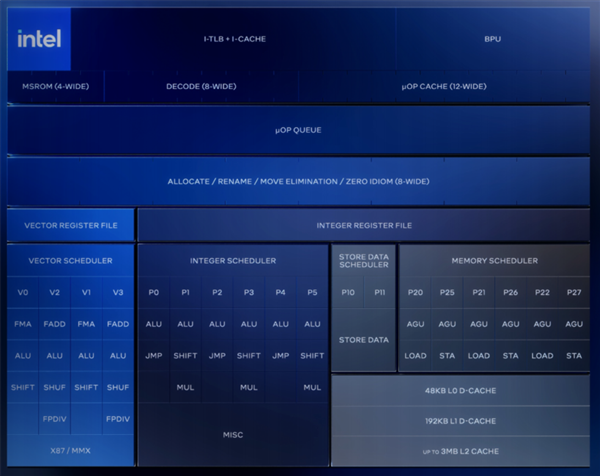600x476 pixels.
Task: Click port P10 in store scheduler
Action: click(348, 292)
